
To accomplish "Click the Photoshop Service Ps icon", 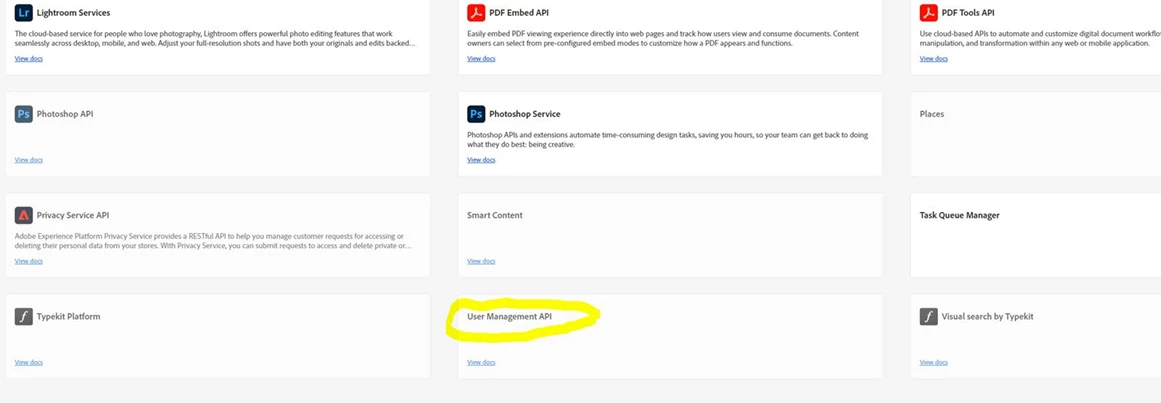I will 476,114.
